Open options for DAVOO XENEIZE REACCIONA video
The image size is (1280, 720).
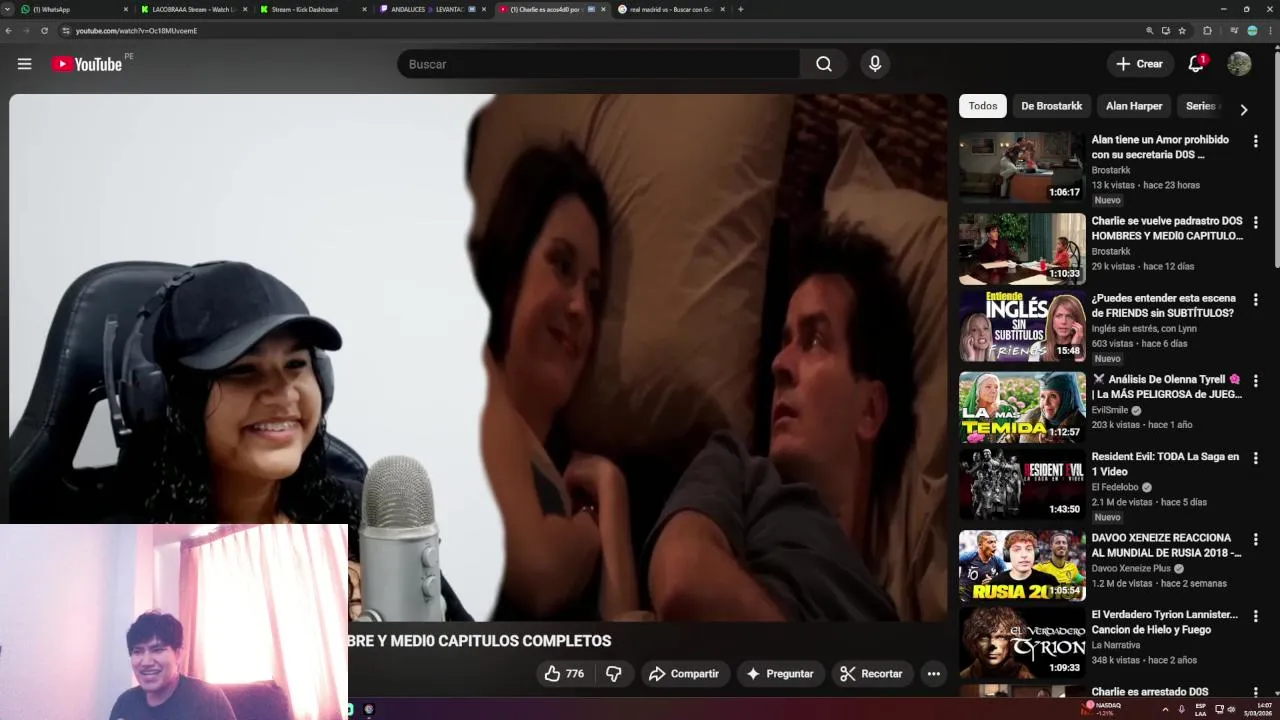pyautogui.click(x=1256, y=540)
